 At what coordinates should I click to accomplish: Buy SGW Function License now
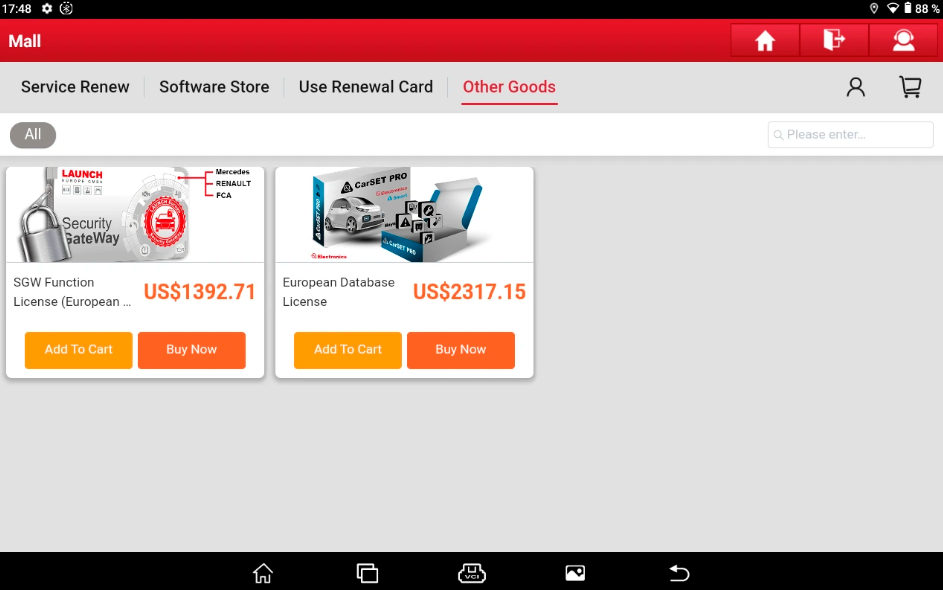[192, 350]
